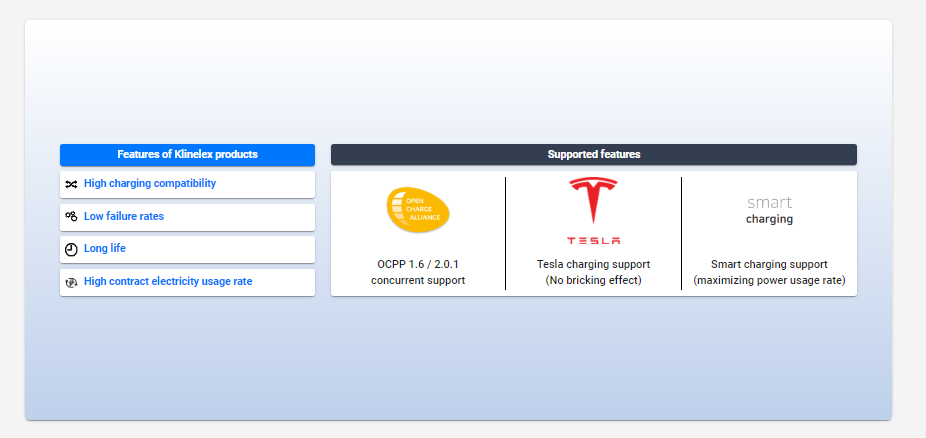Click the OCPP 1.6 / 2.0.1 text
Viewport: 926px width, 438px height.
tap(418, 265)
